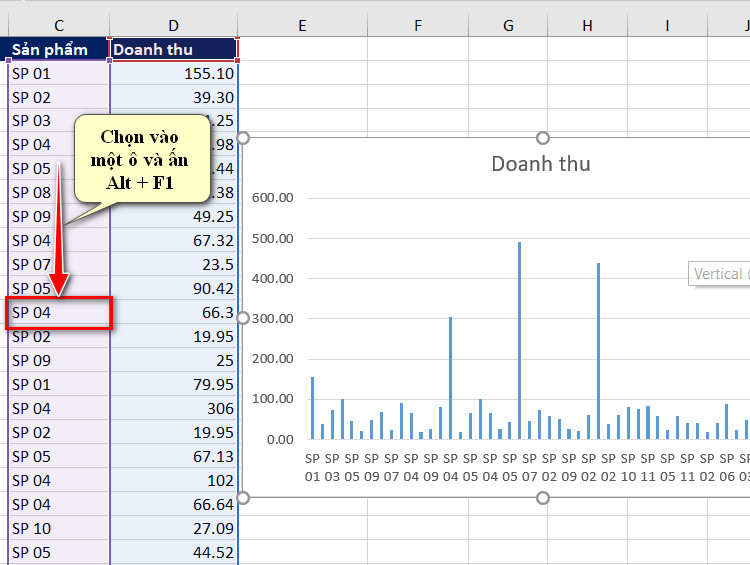
Task: Select the cell with value 27.09
Action: [x=174, y=528]
